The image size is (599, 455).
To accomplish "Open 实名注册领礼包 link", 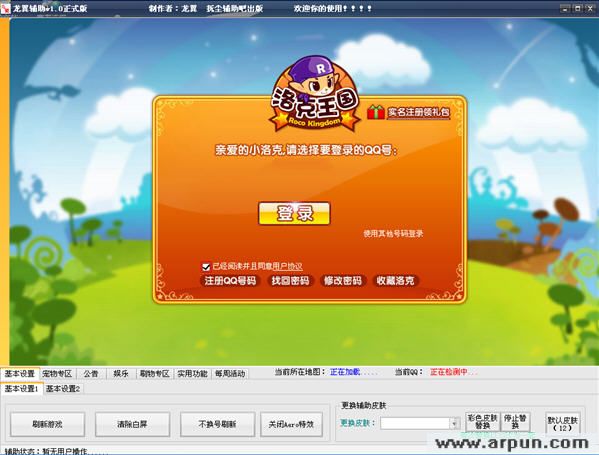I will point(419,112).
